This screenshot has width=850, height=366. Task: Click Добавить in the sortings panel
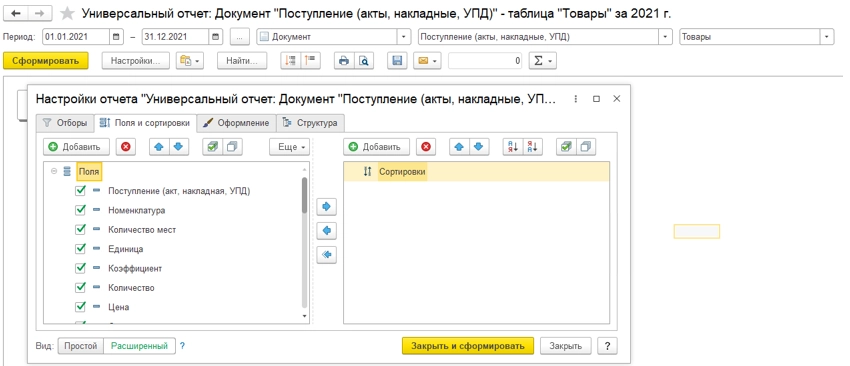click(376, 147)
